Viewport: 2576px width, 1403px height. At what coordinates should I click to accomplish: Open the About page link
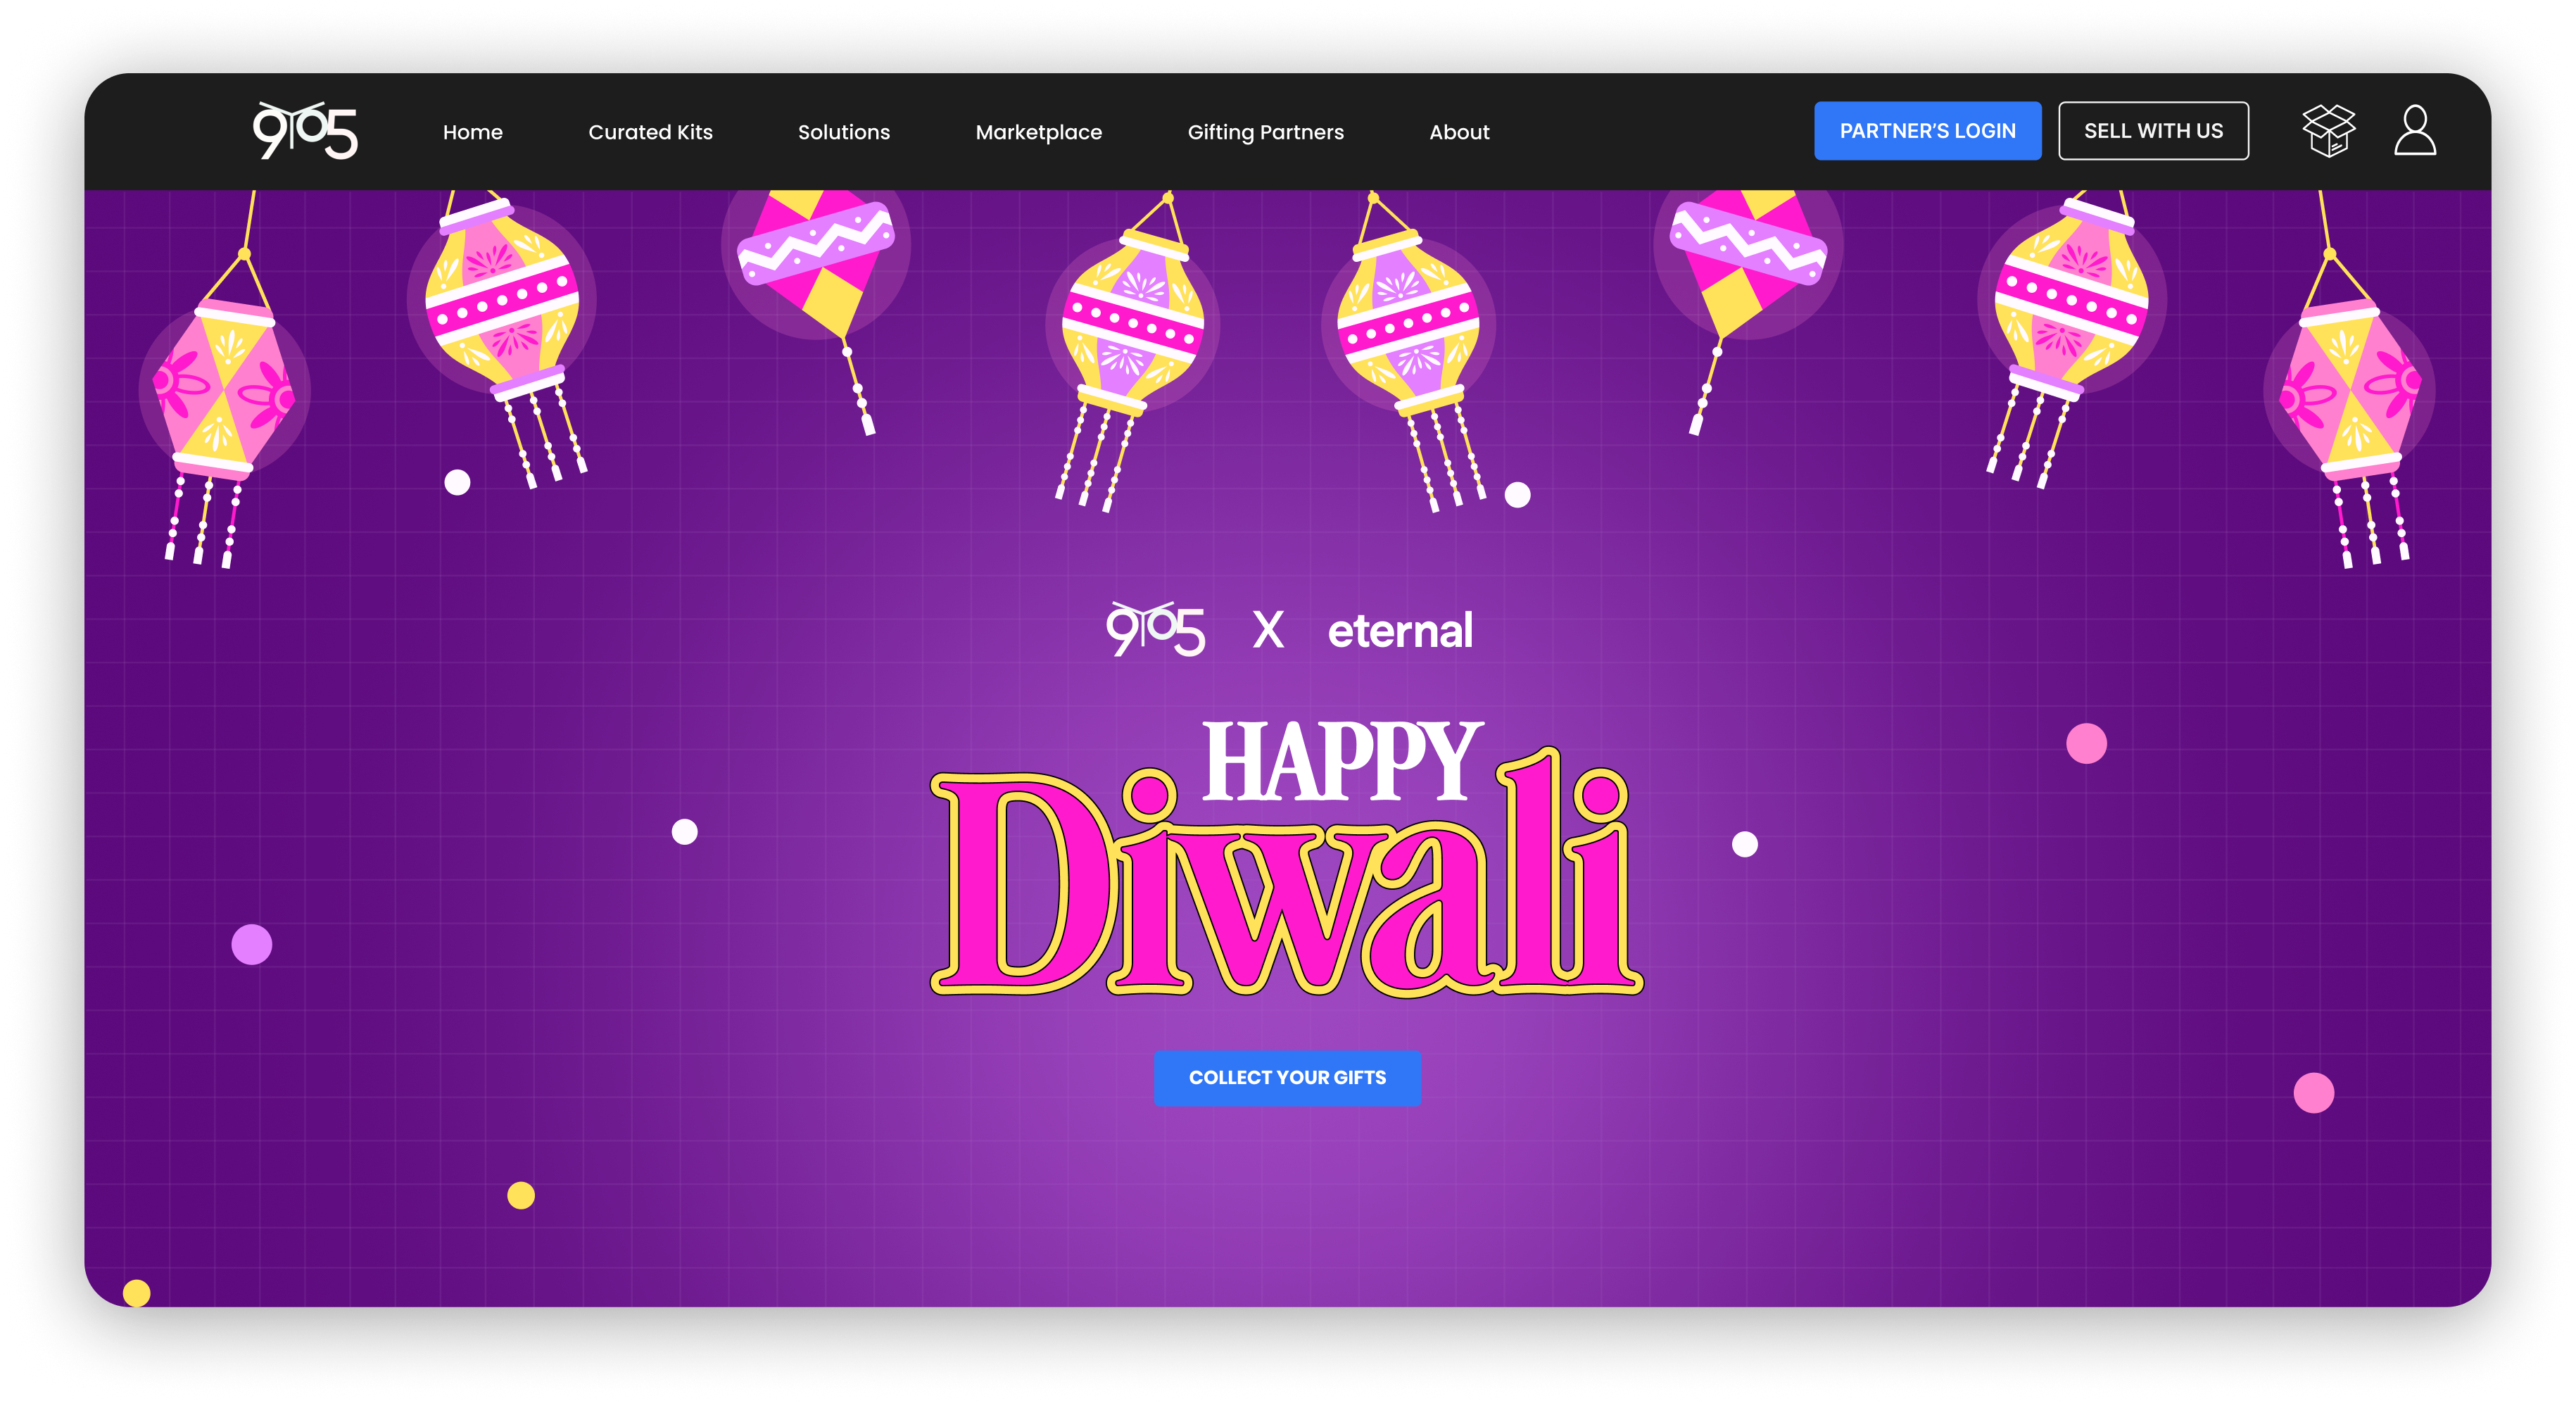[1459, 132]
